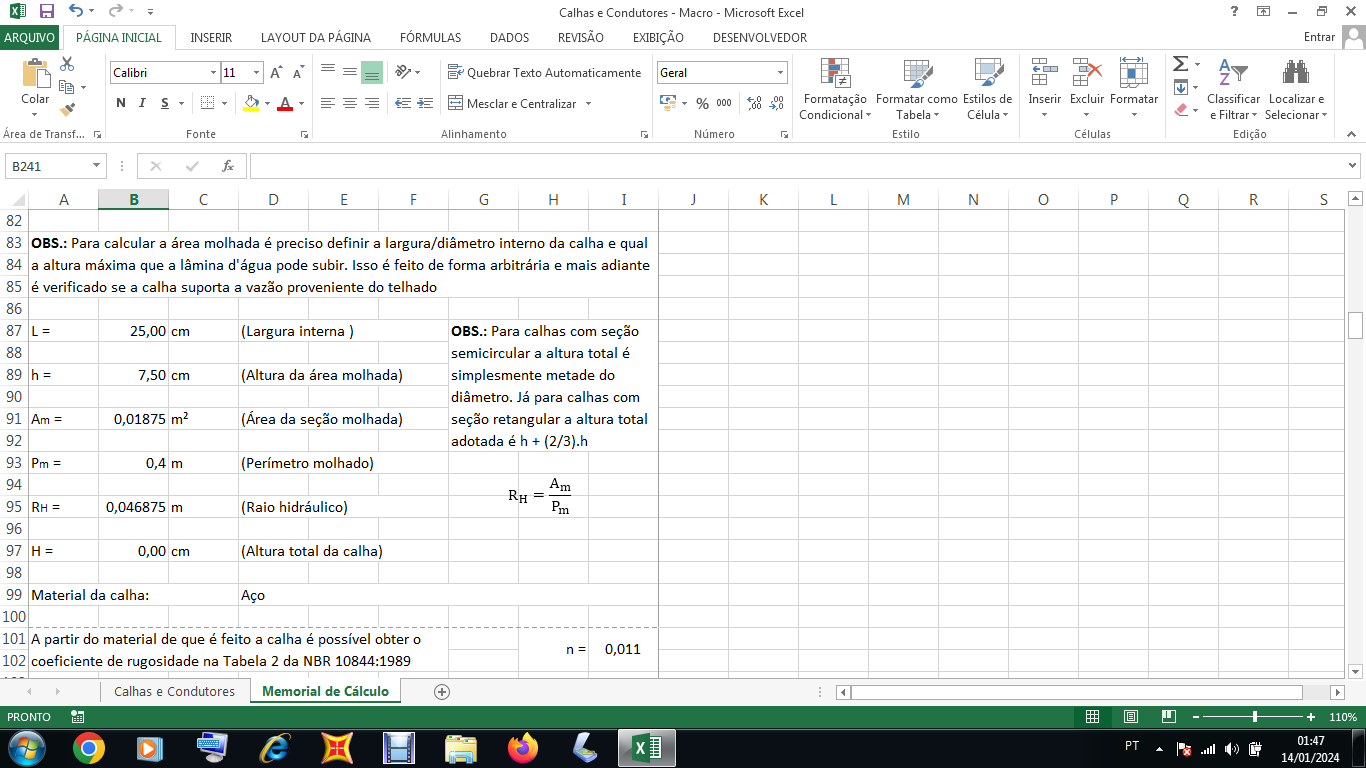Click the Format Painter brush icon
This screenshot has height=768, width=1366.
pos(67,110)
